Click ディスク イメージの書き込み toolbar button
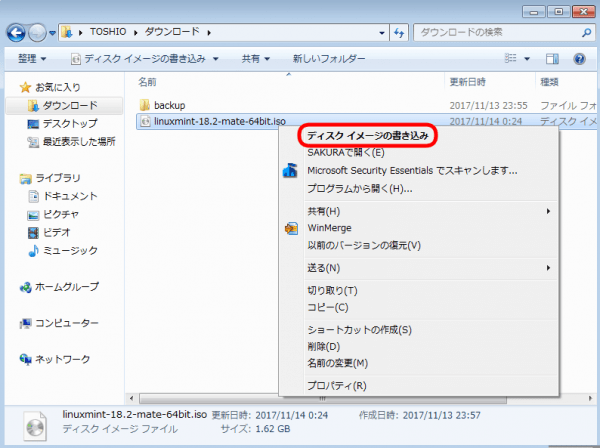600x448 pixels. pos(139,59)
